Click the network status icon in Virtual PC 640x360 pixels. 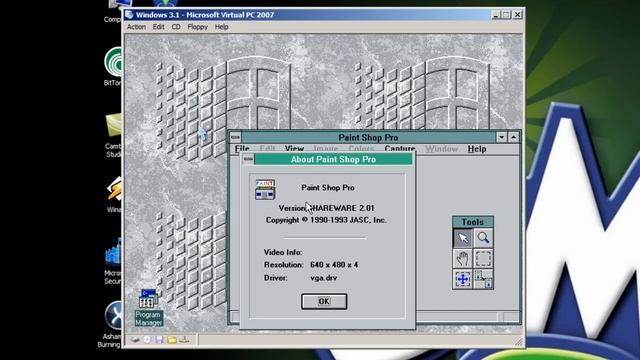tap(184, 340)
